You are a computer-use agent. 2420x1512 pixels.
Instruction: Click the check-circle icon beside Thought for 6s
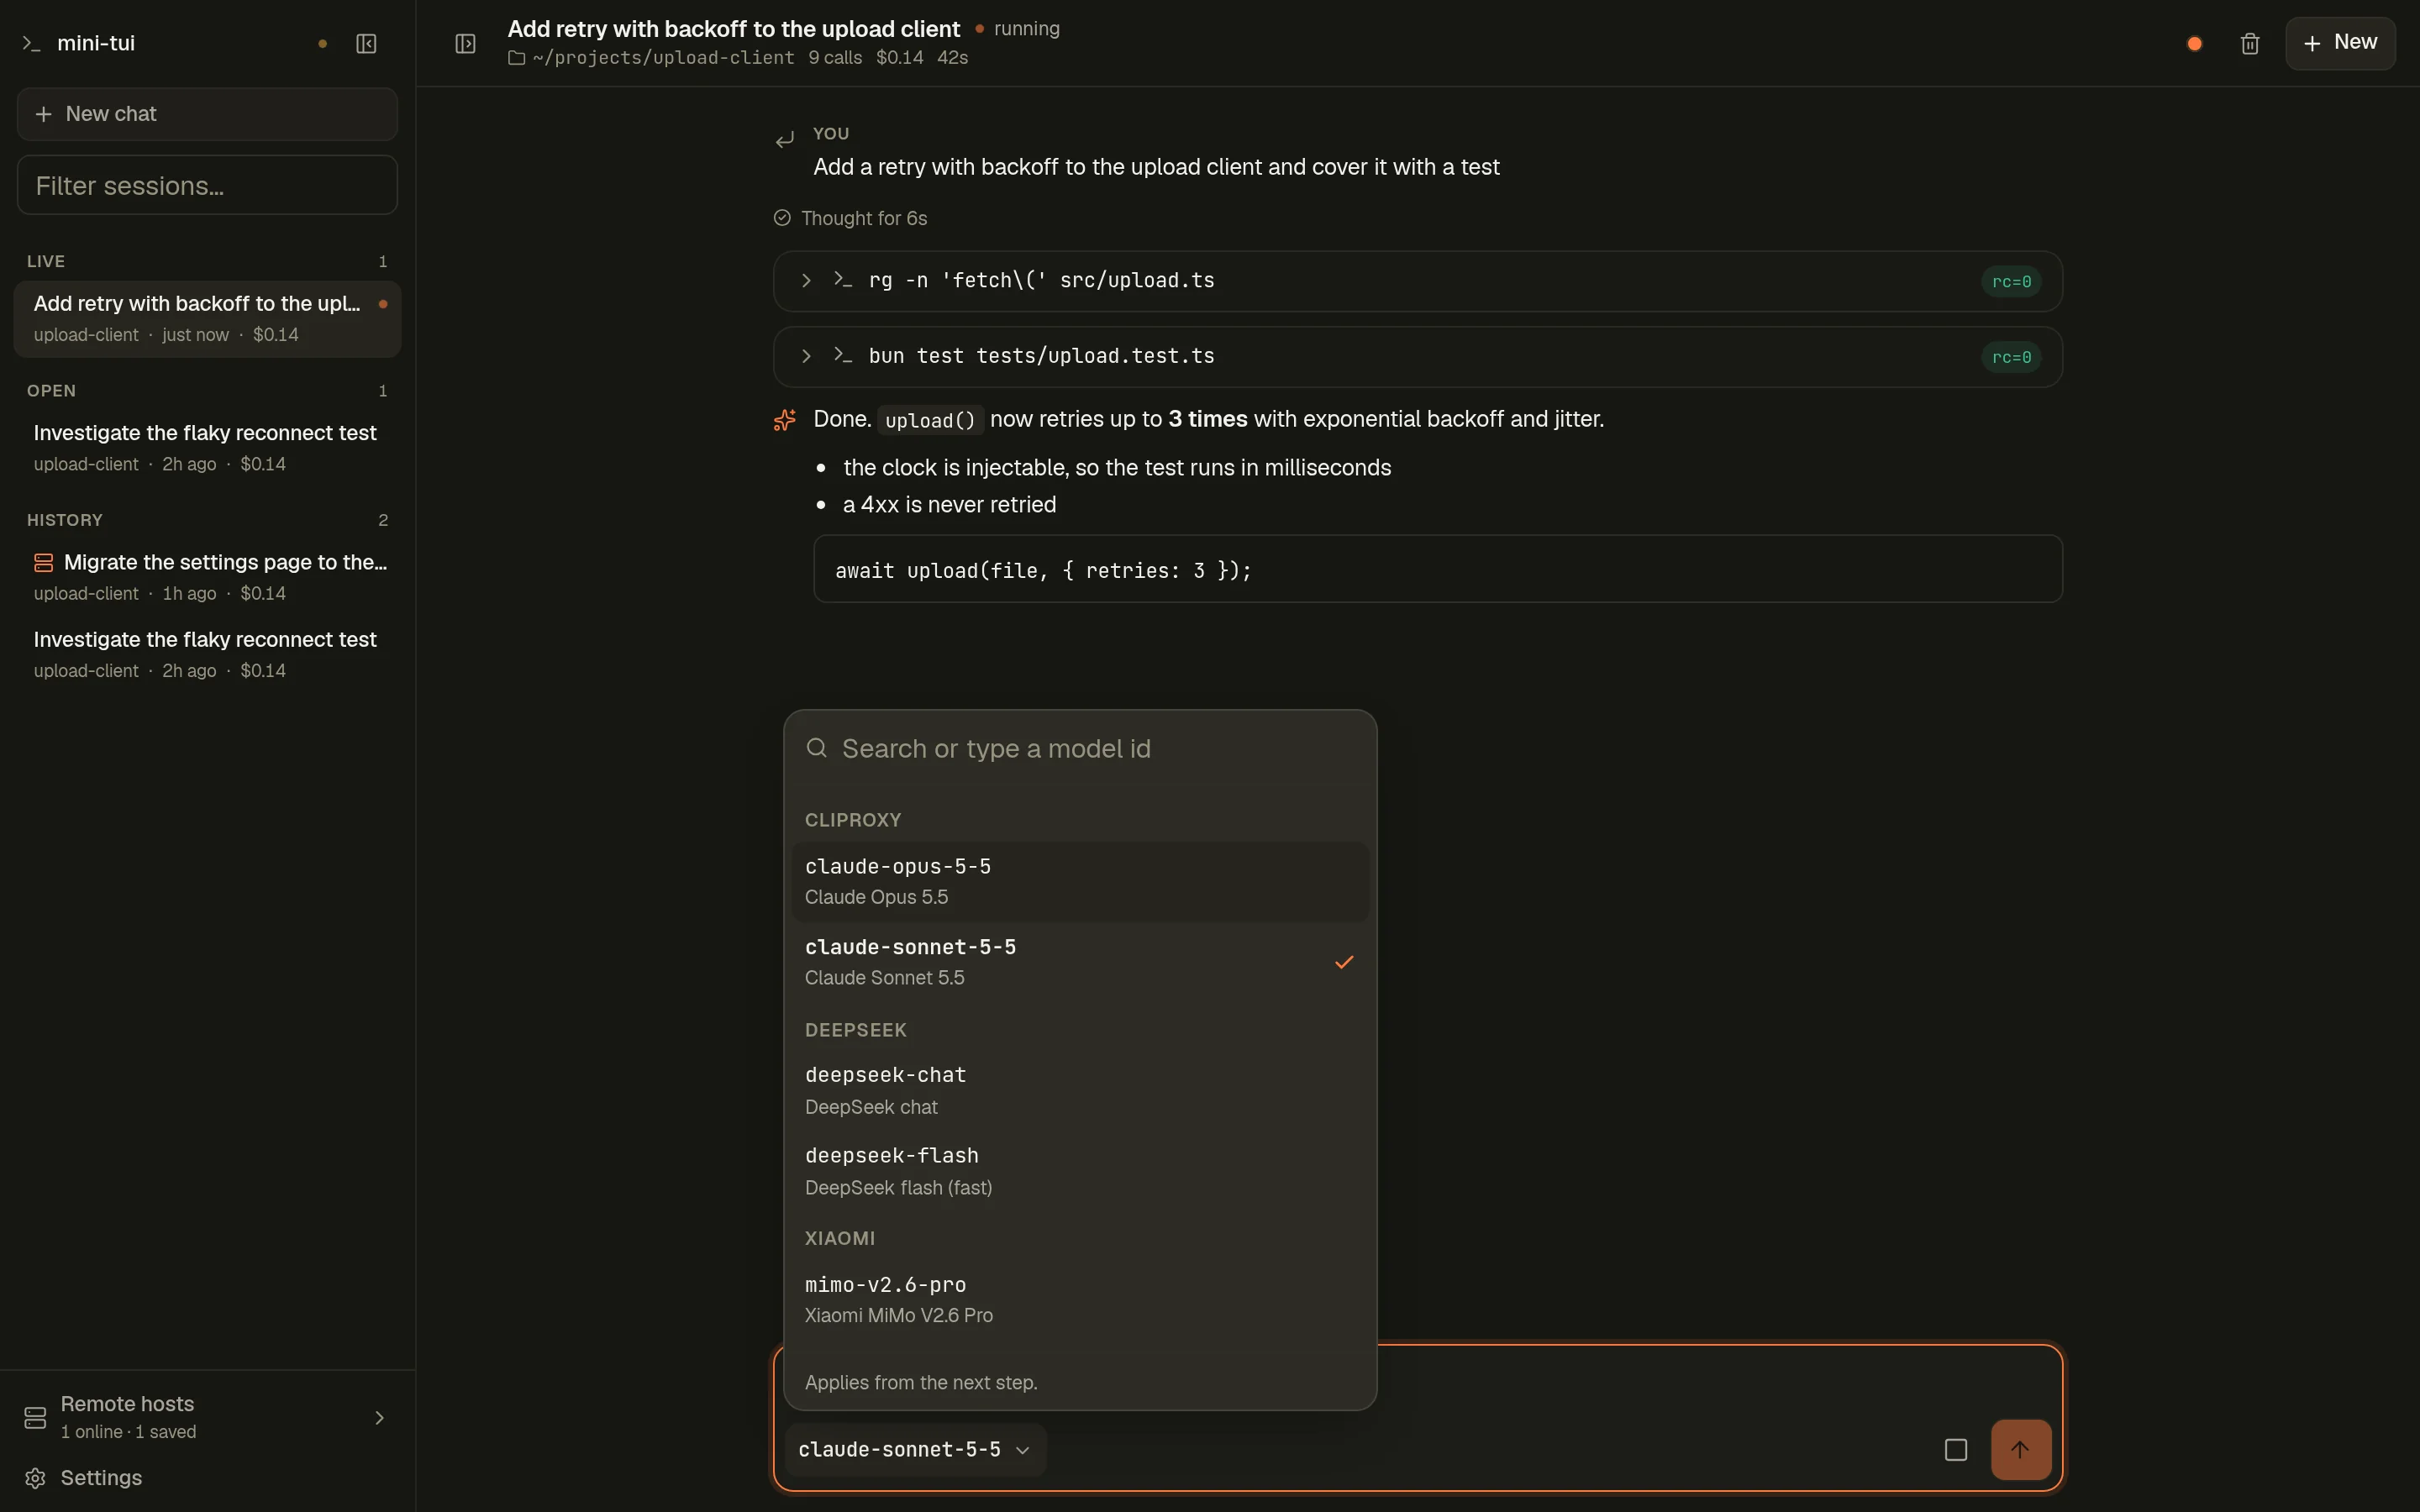782,218
